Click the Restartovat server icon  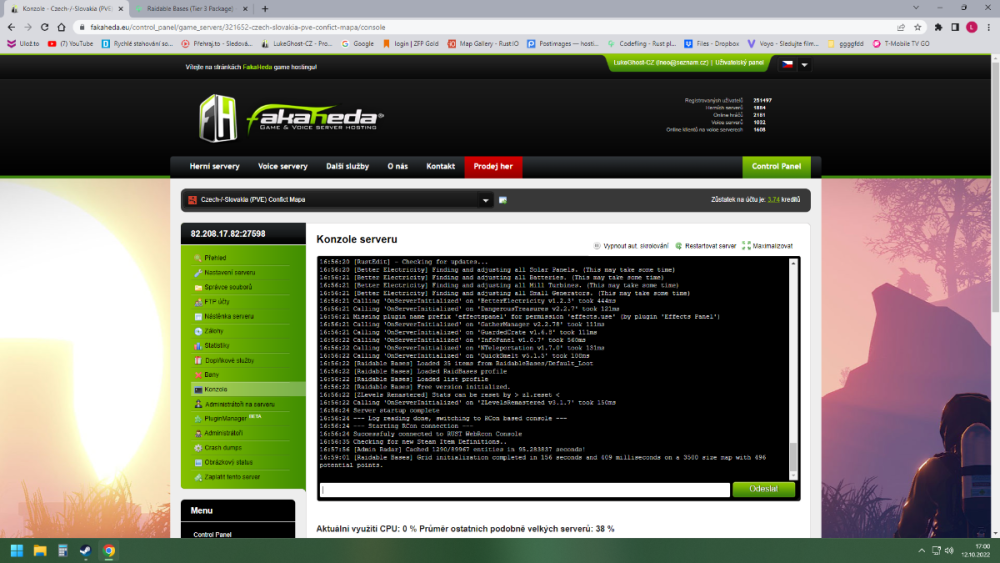click(679, 245)
